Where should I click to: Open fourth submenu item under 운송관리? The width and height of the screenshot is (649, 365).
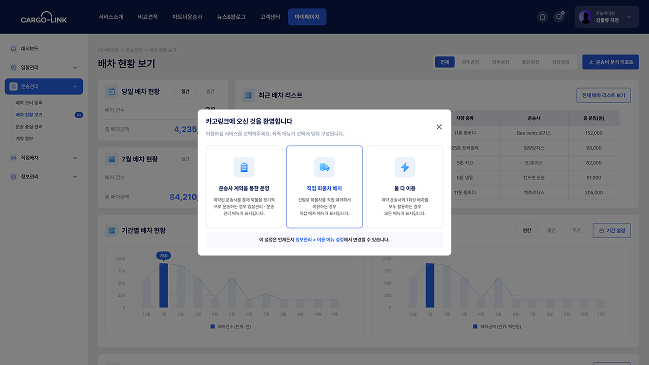coord(24,139)
